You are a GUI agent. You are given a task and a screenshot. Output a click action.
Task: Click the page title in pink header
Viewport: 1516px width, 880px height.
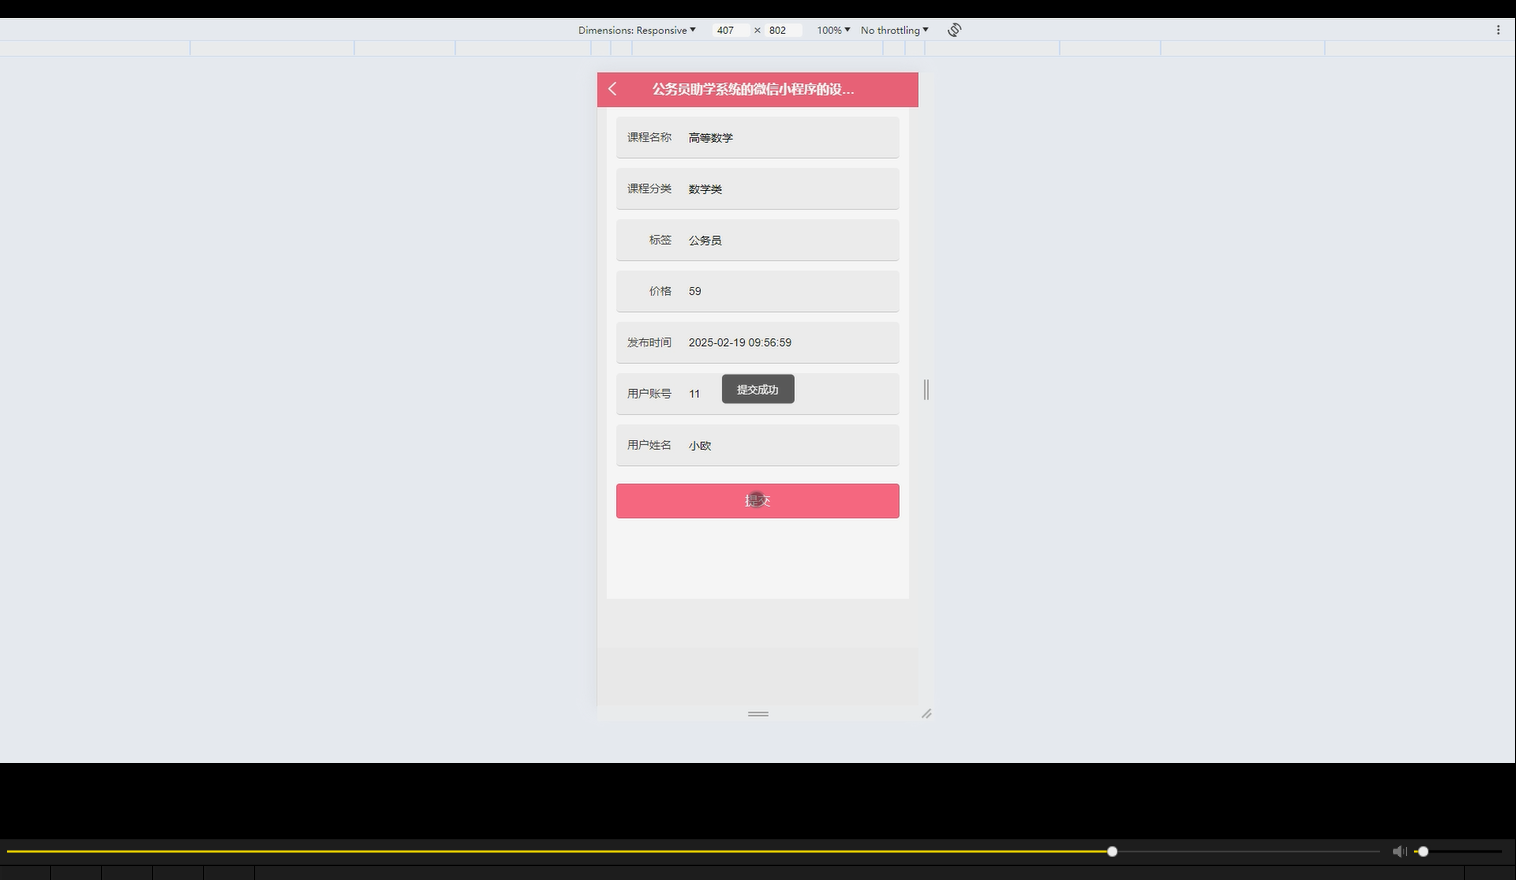click(x=753, y=89)
